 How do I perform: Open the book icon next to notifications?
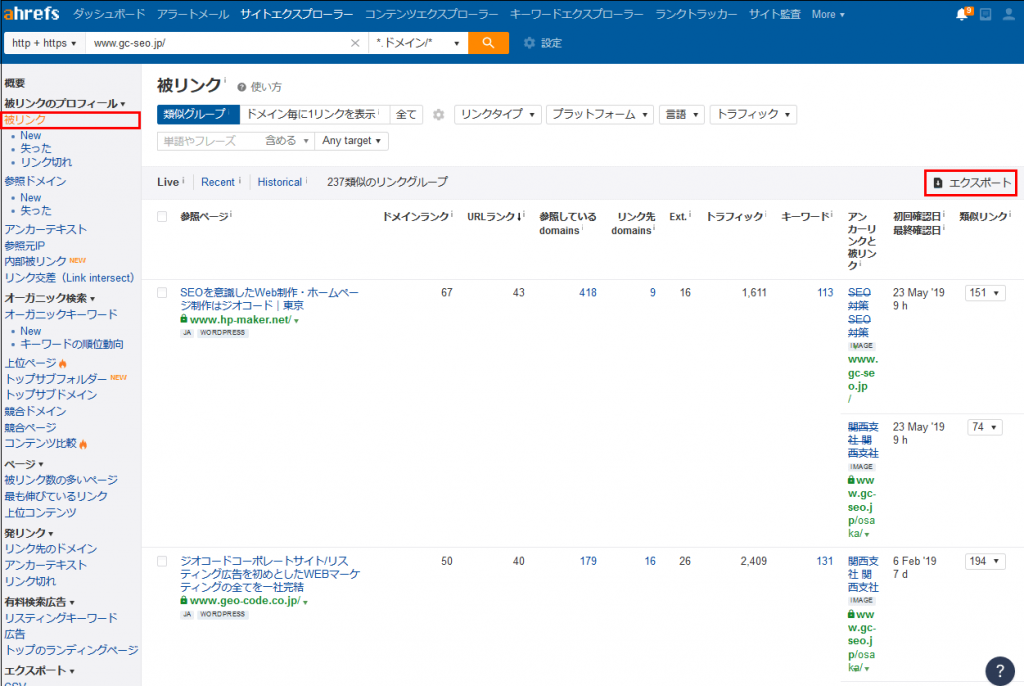point(985,14)
